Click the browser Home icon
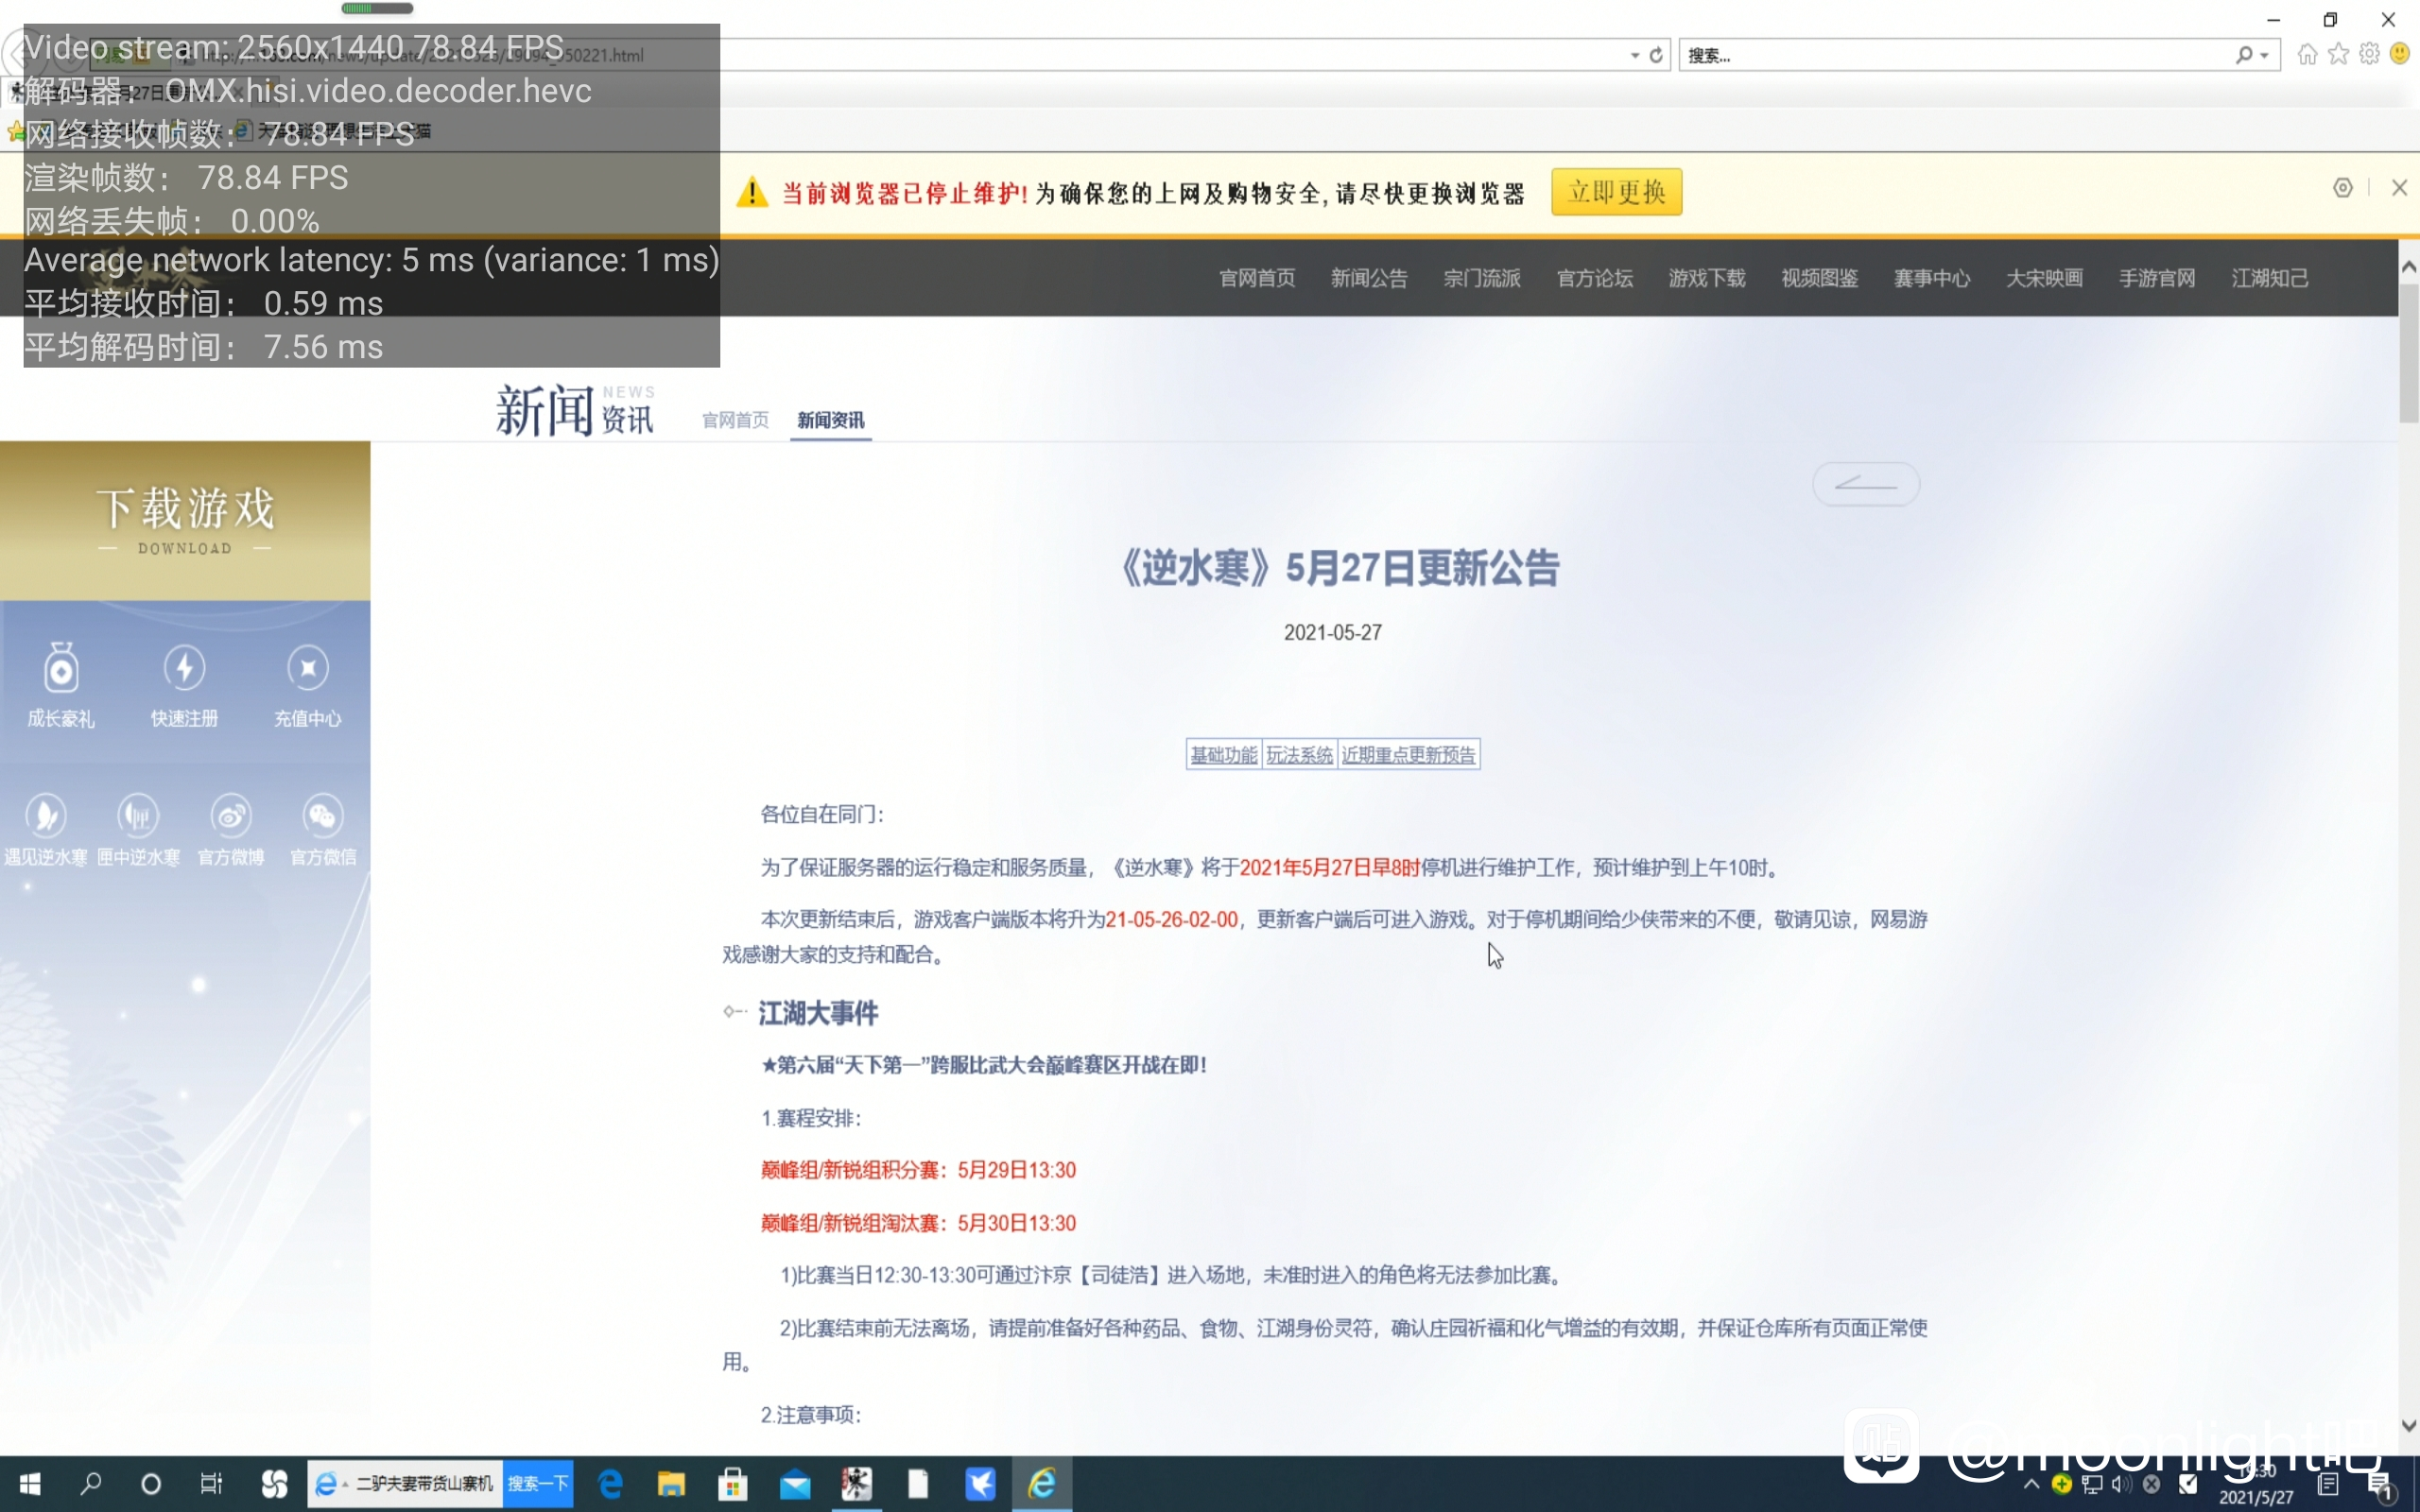This screenshot has height=1512, width=2420. [2307, 54]
